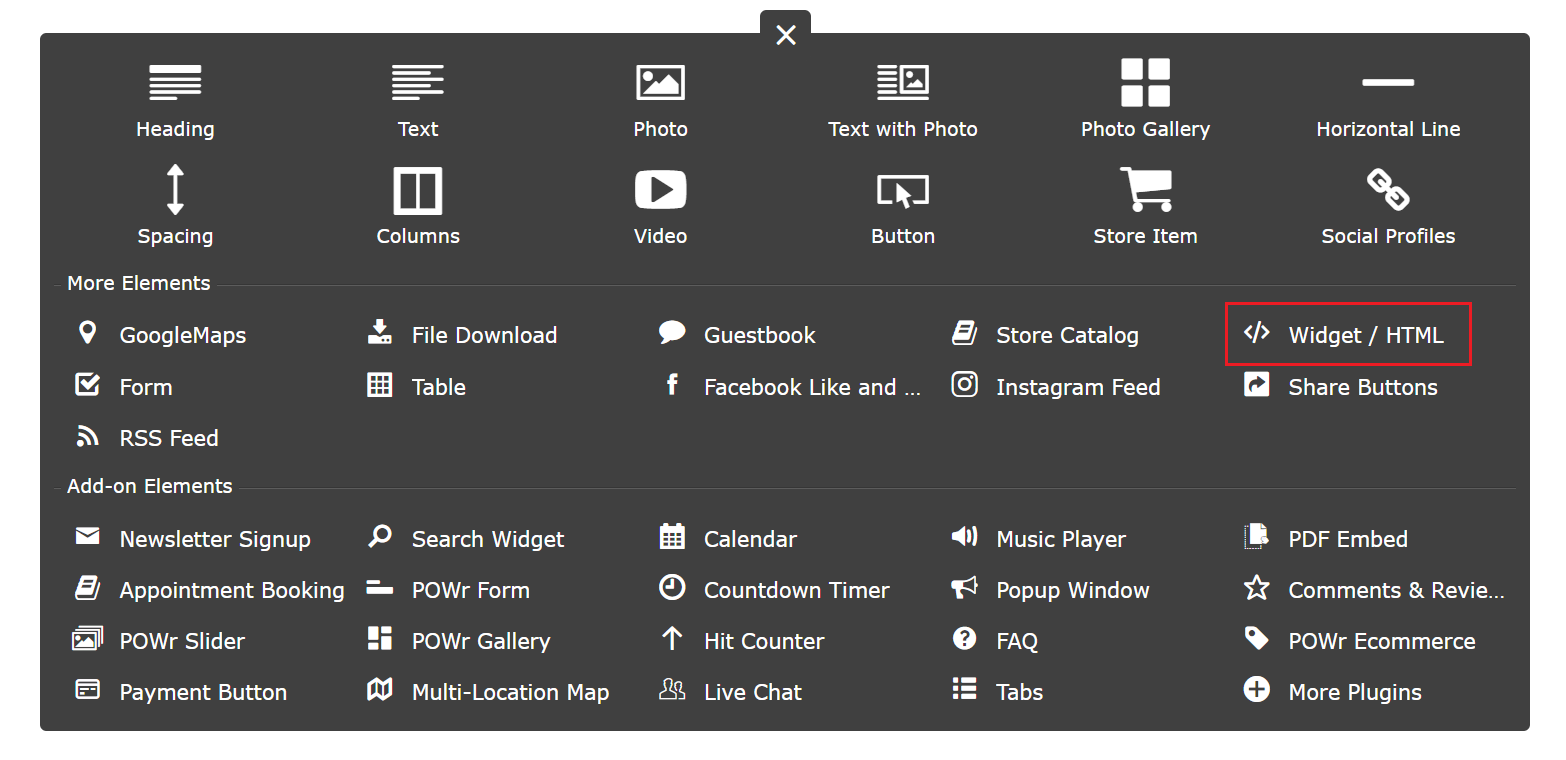
Task: Open the Widget / HTML element
Action: pyautogui.click(x=1347, y=334)
